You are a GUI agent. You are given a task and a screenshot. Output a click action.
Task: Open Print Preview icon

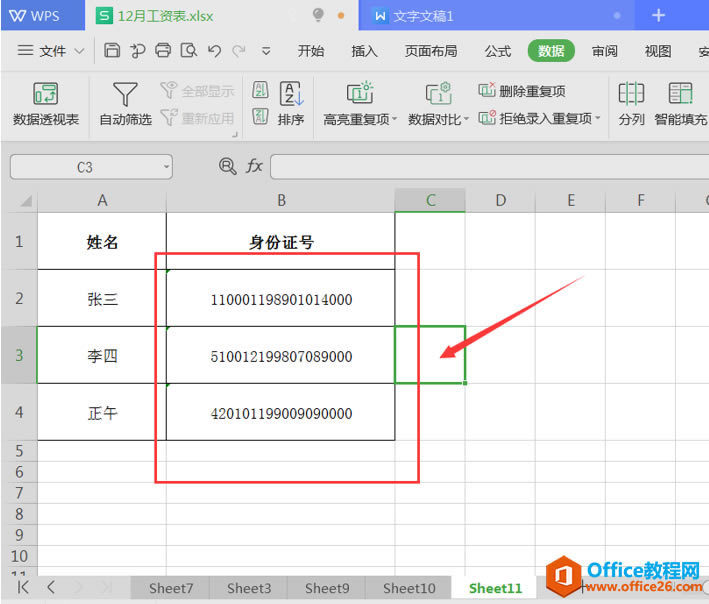point(188,50)
